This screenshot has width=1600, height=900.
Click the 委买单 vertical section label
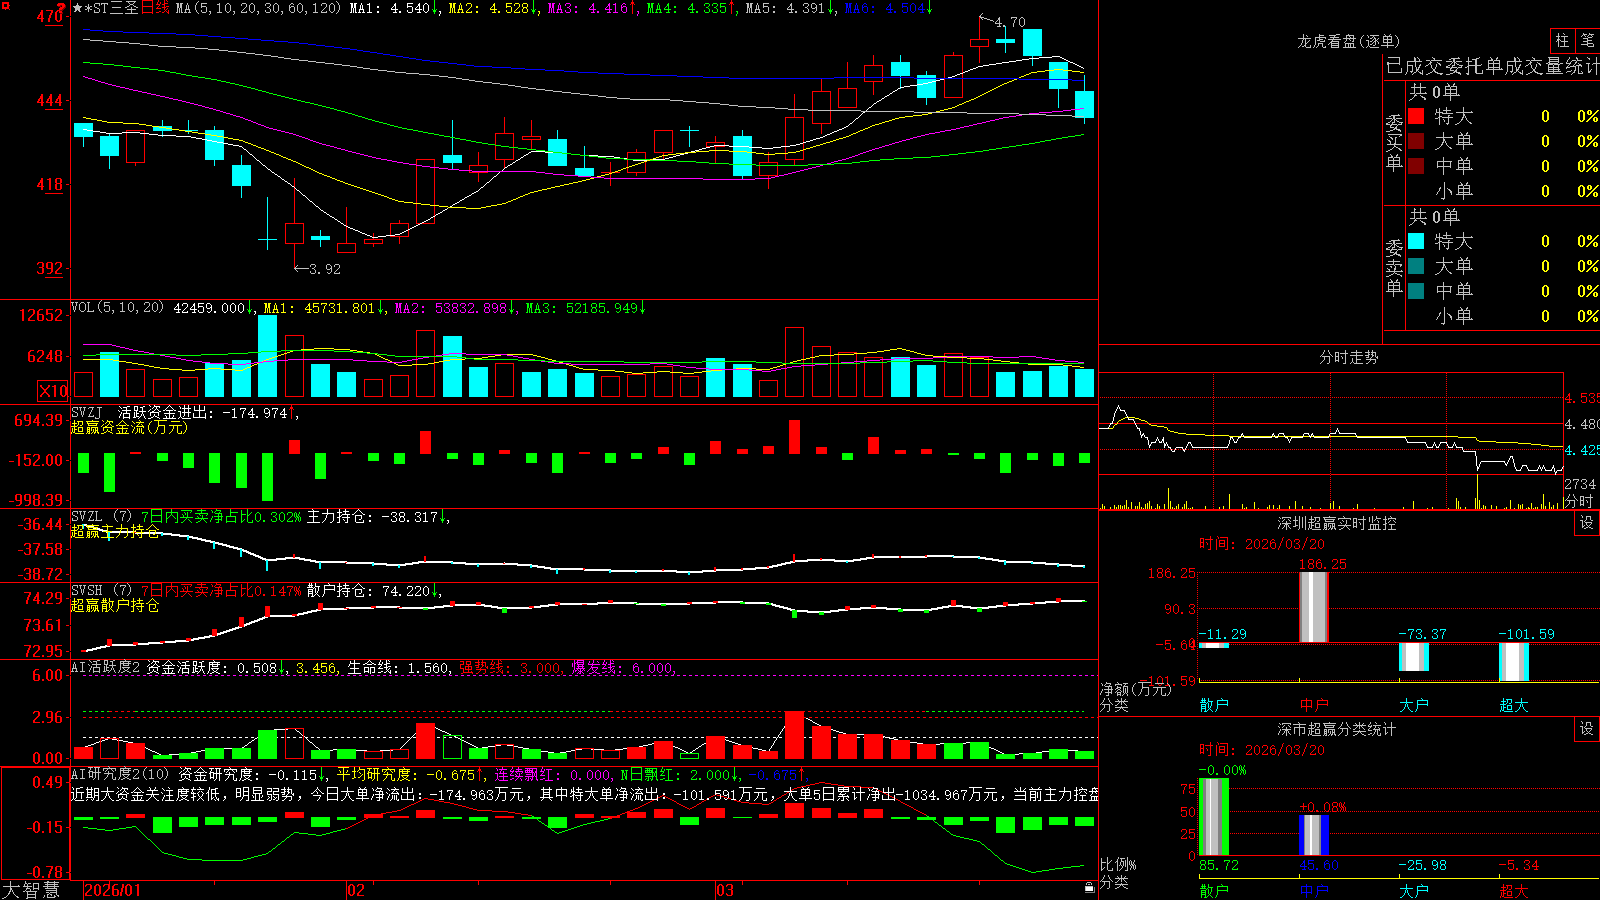click(1394, 143)
